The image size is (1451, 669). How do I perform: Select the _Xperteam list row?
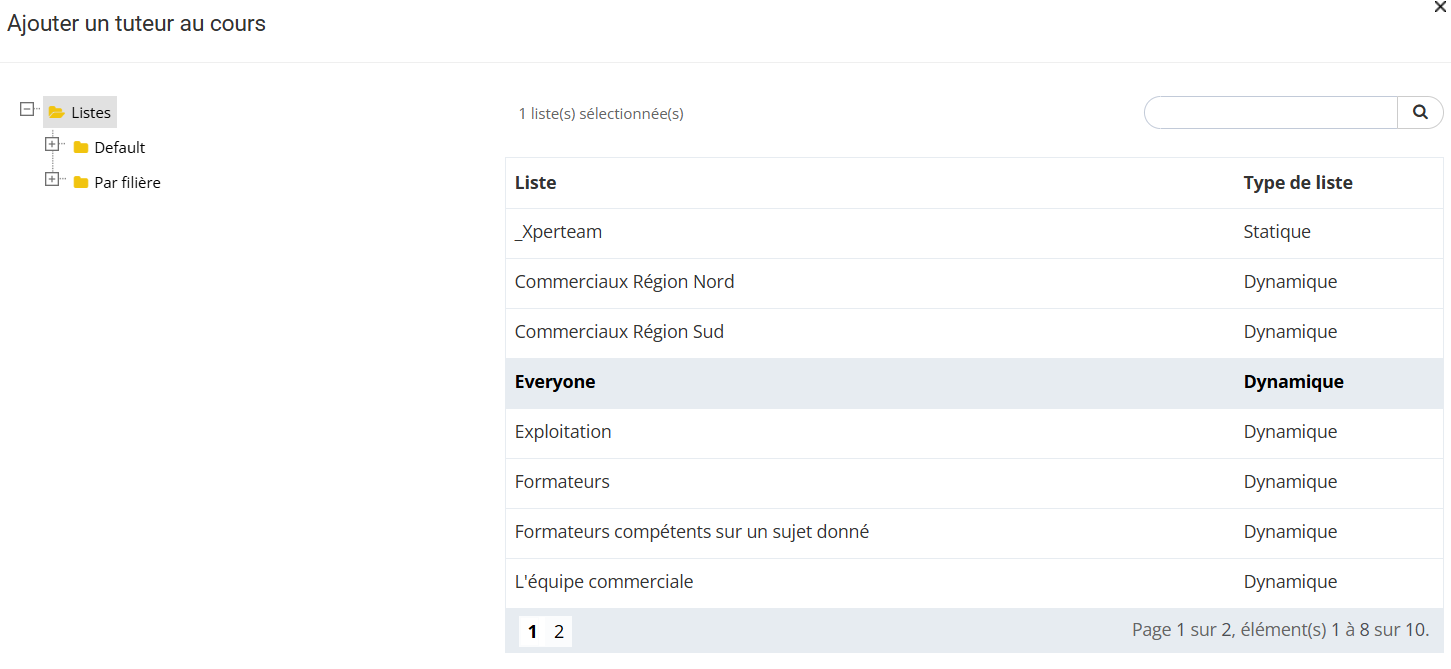click(x=558, y=232)
